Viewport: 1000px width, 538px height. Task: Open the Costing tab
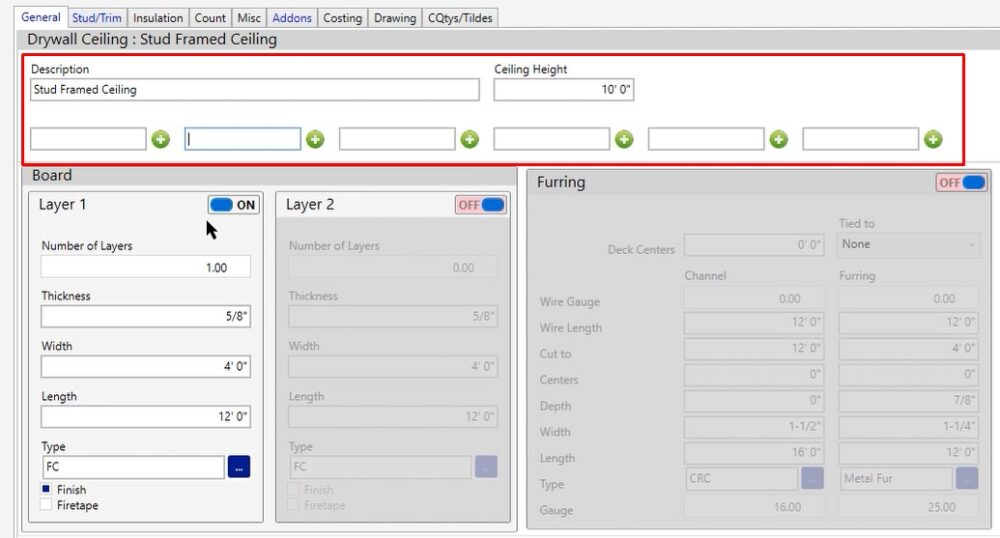342,18
